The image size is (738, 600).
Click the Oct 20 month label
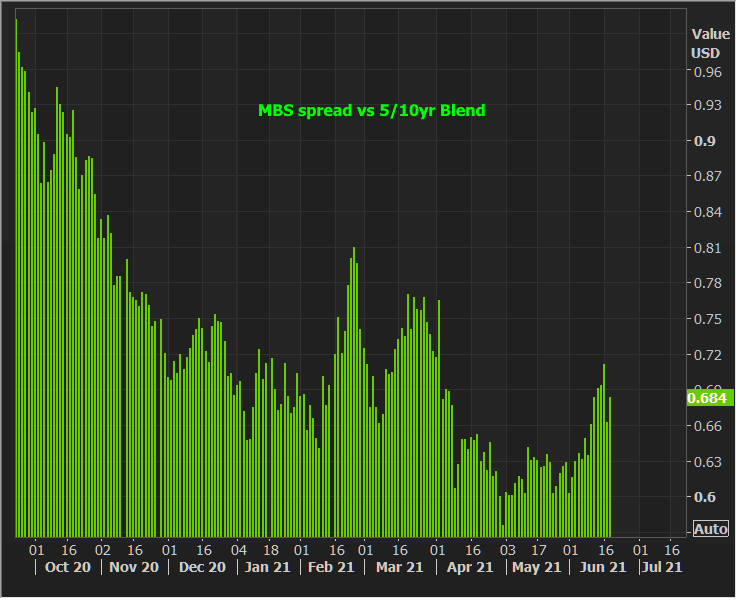coord(68,567)
